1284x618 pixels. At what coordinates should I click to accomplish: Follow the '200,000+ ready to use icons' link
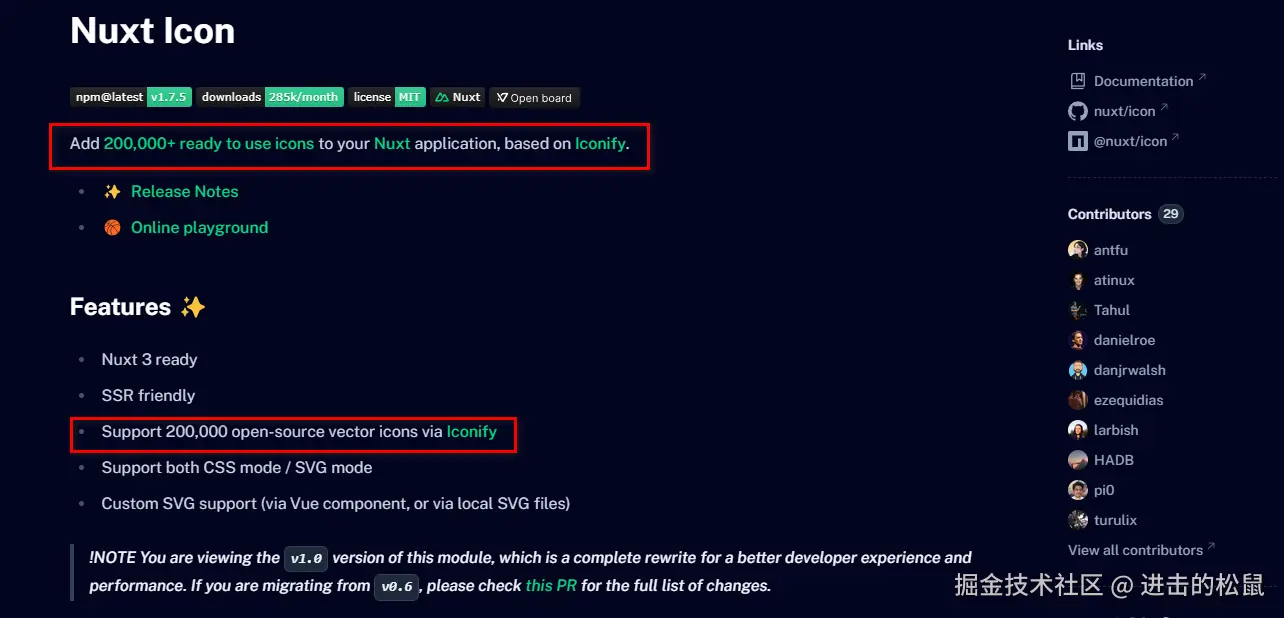tap(209, 143)
